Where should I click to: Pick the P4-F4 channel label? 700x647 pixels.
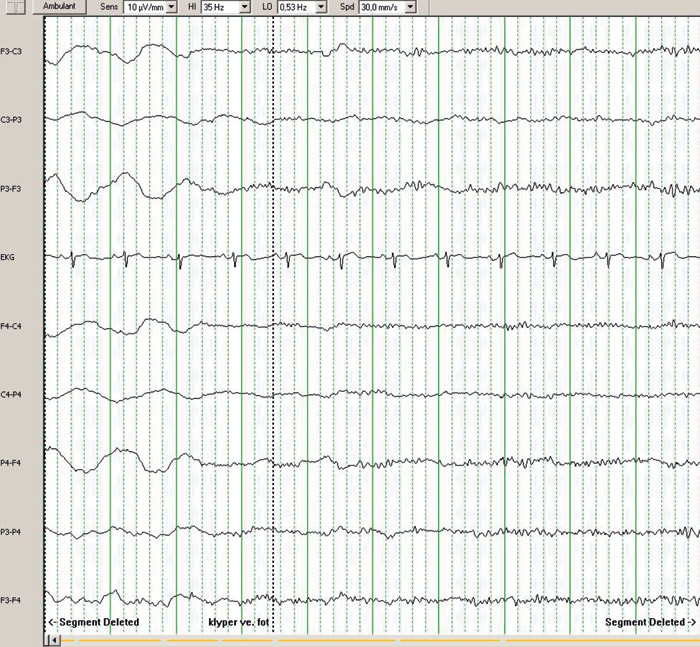pyautogui.click(x=13, y=463)
